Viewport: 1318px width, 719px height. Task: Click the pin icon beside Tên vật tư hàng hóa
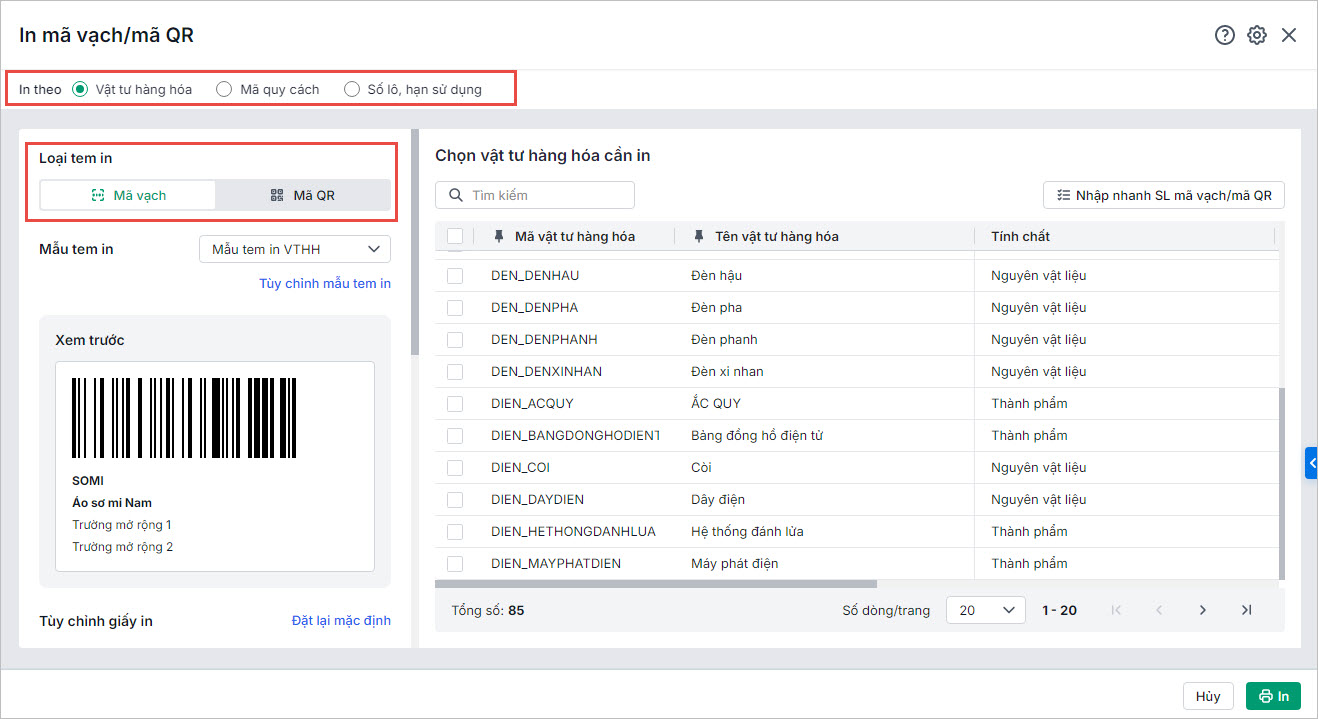699,236
